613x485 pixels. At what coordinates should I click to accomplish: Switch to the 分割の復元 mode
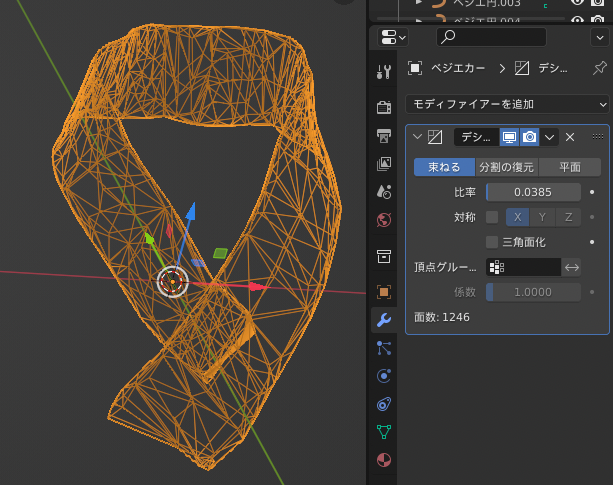tap(507, 167)
